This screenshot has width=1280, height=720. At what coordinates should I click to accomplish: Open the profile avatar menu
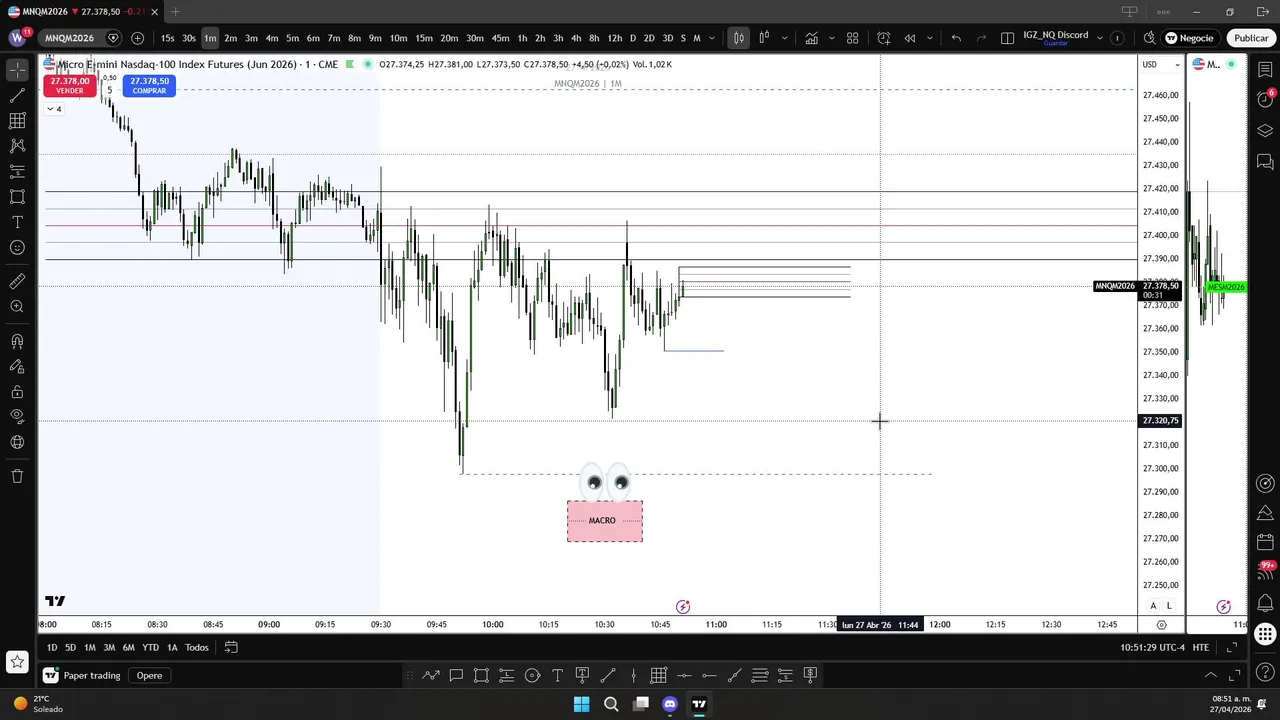pyautogui.click(x=18, y=37)
